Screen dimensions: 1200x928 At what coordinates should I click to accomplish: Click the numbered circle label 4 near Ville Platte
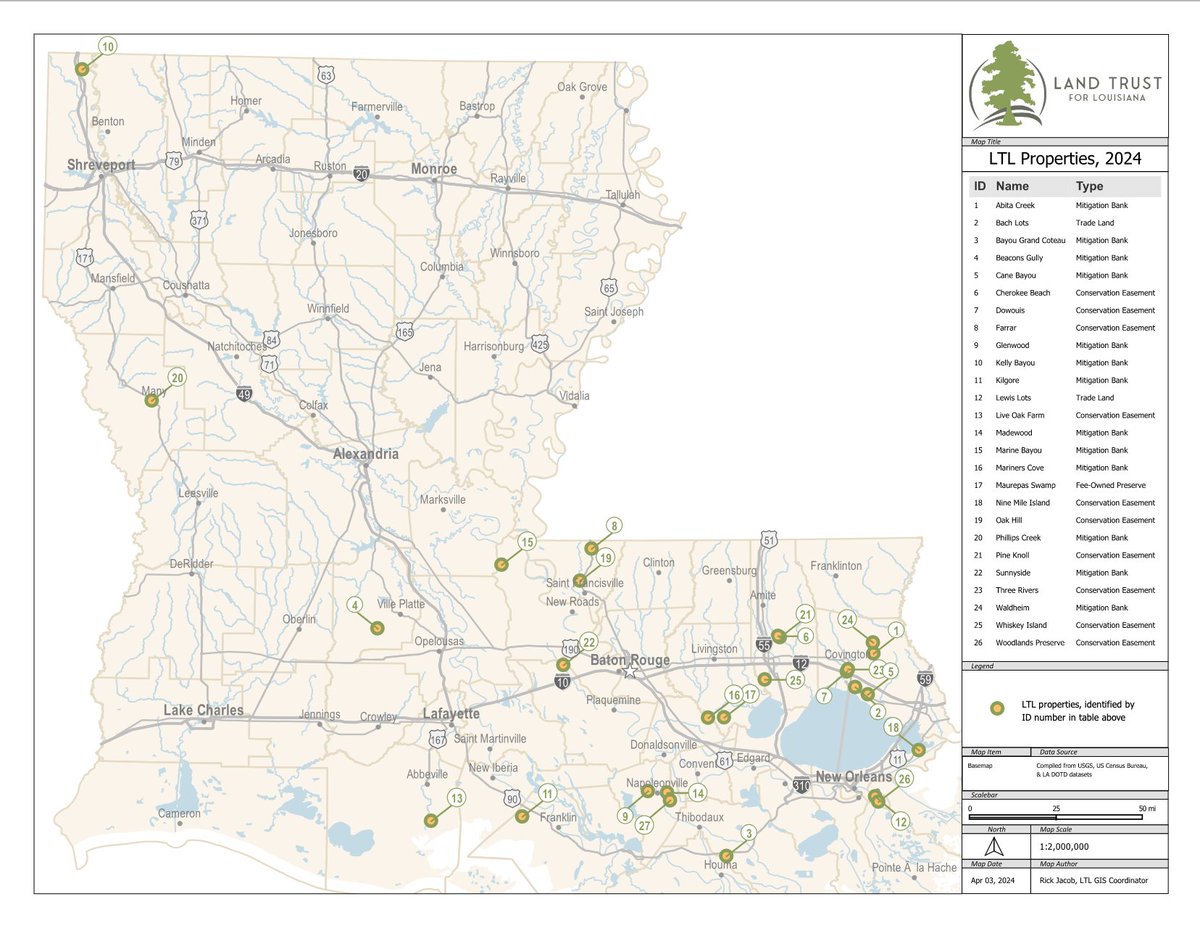pos(354,604)
